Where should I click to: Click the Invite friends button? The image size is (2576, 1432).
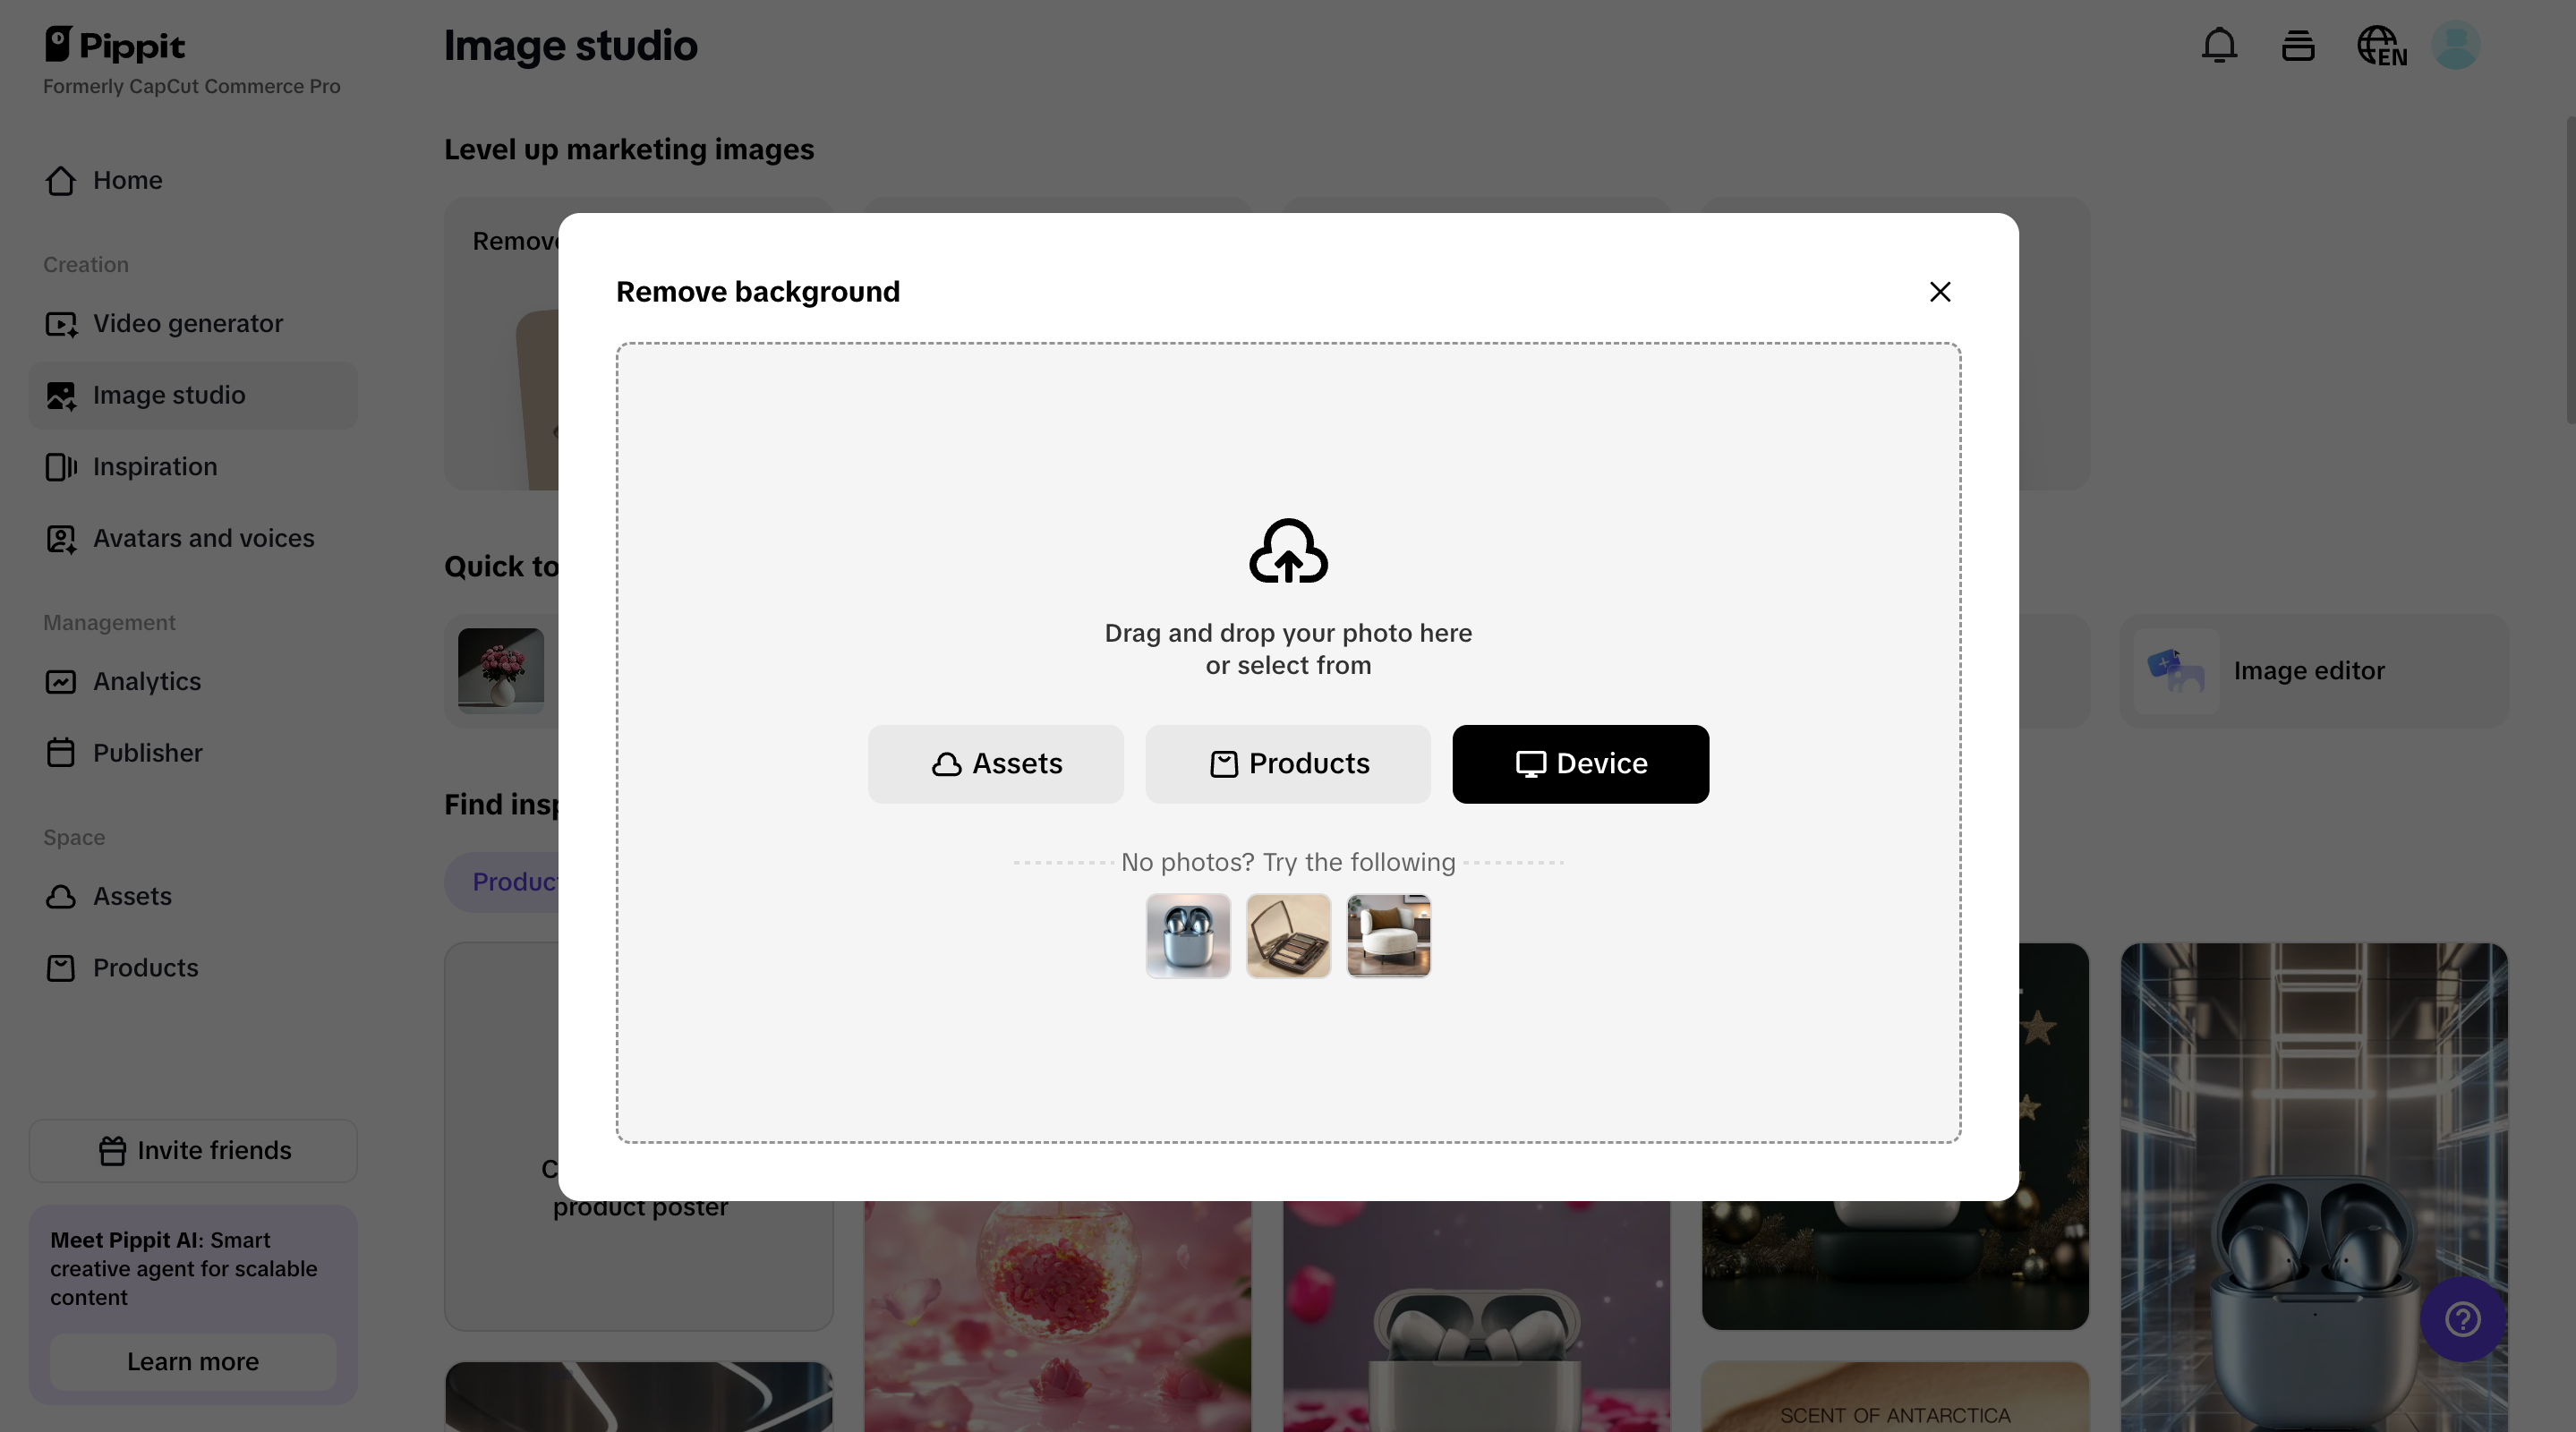point(193,1151)
